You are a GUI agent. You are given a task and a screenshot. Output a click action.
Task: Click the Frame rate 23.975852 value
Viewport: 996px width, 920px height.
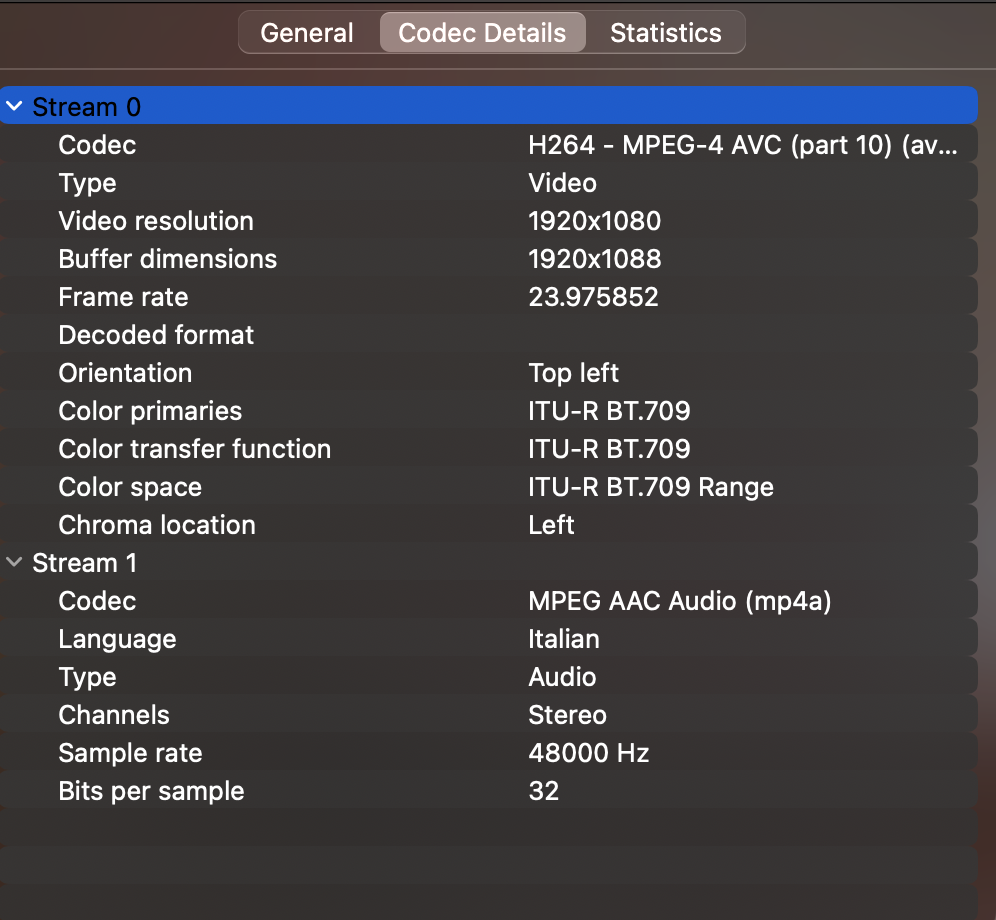(593, 297)
